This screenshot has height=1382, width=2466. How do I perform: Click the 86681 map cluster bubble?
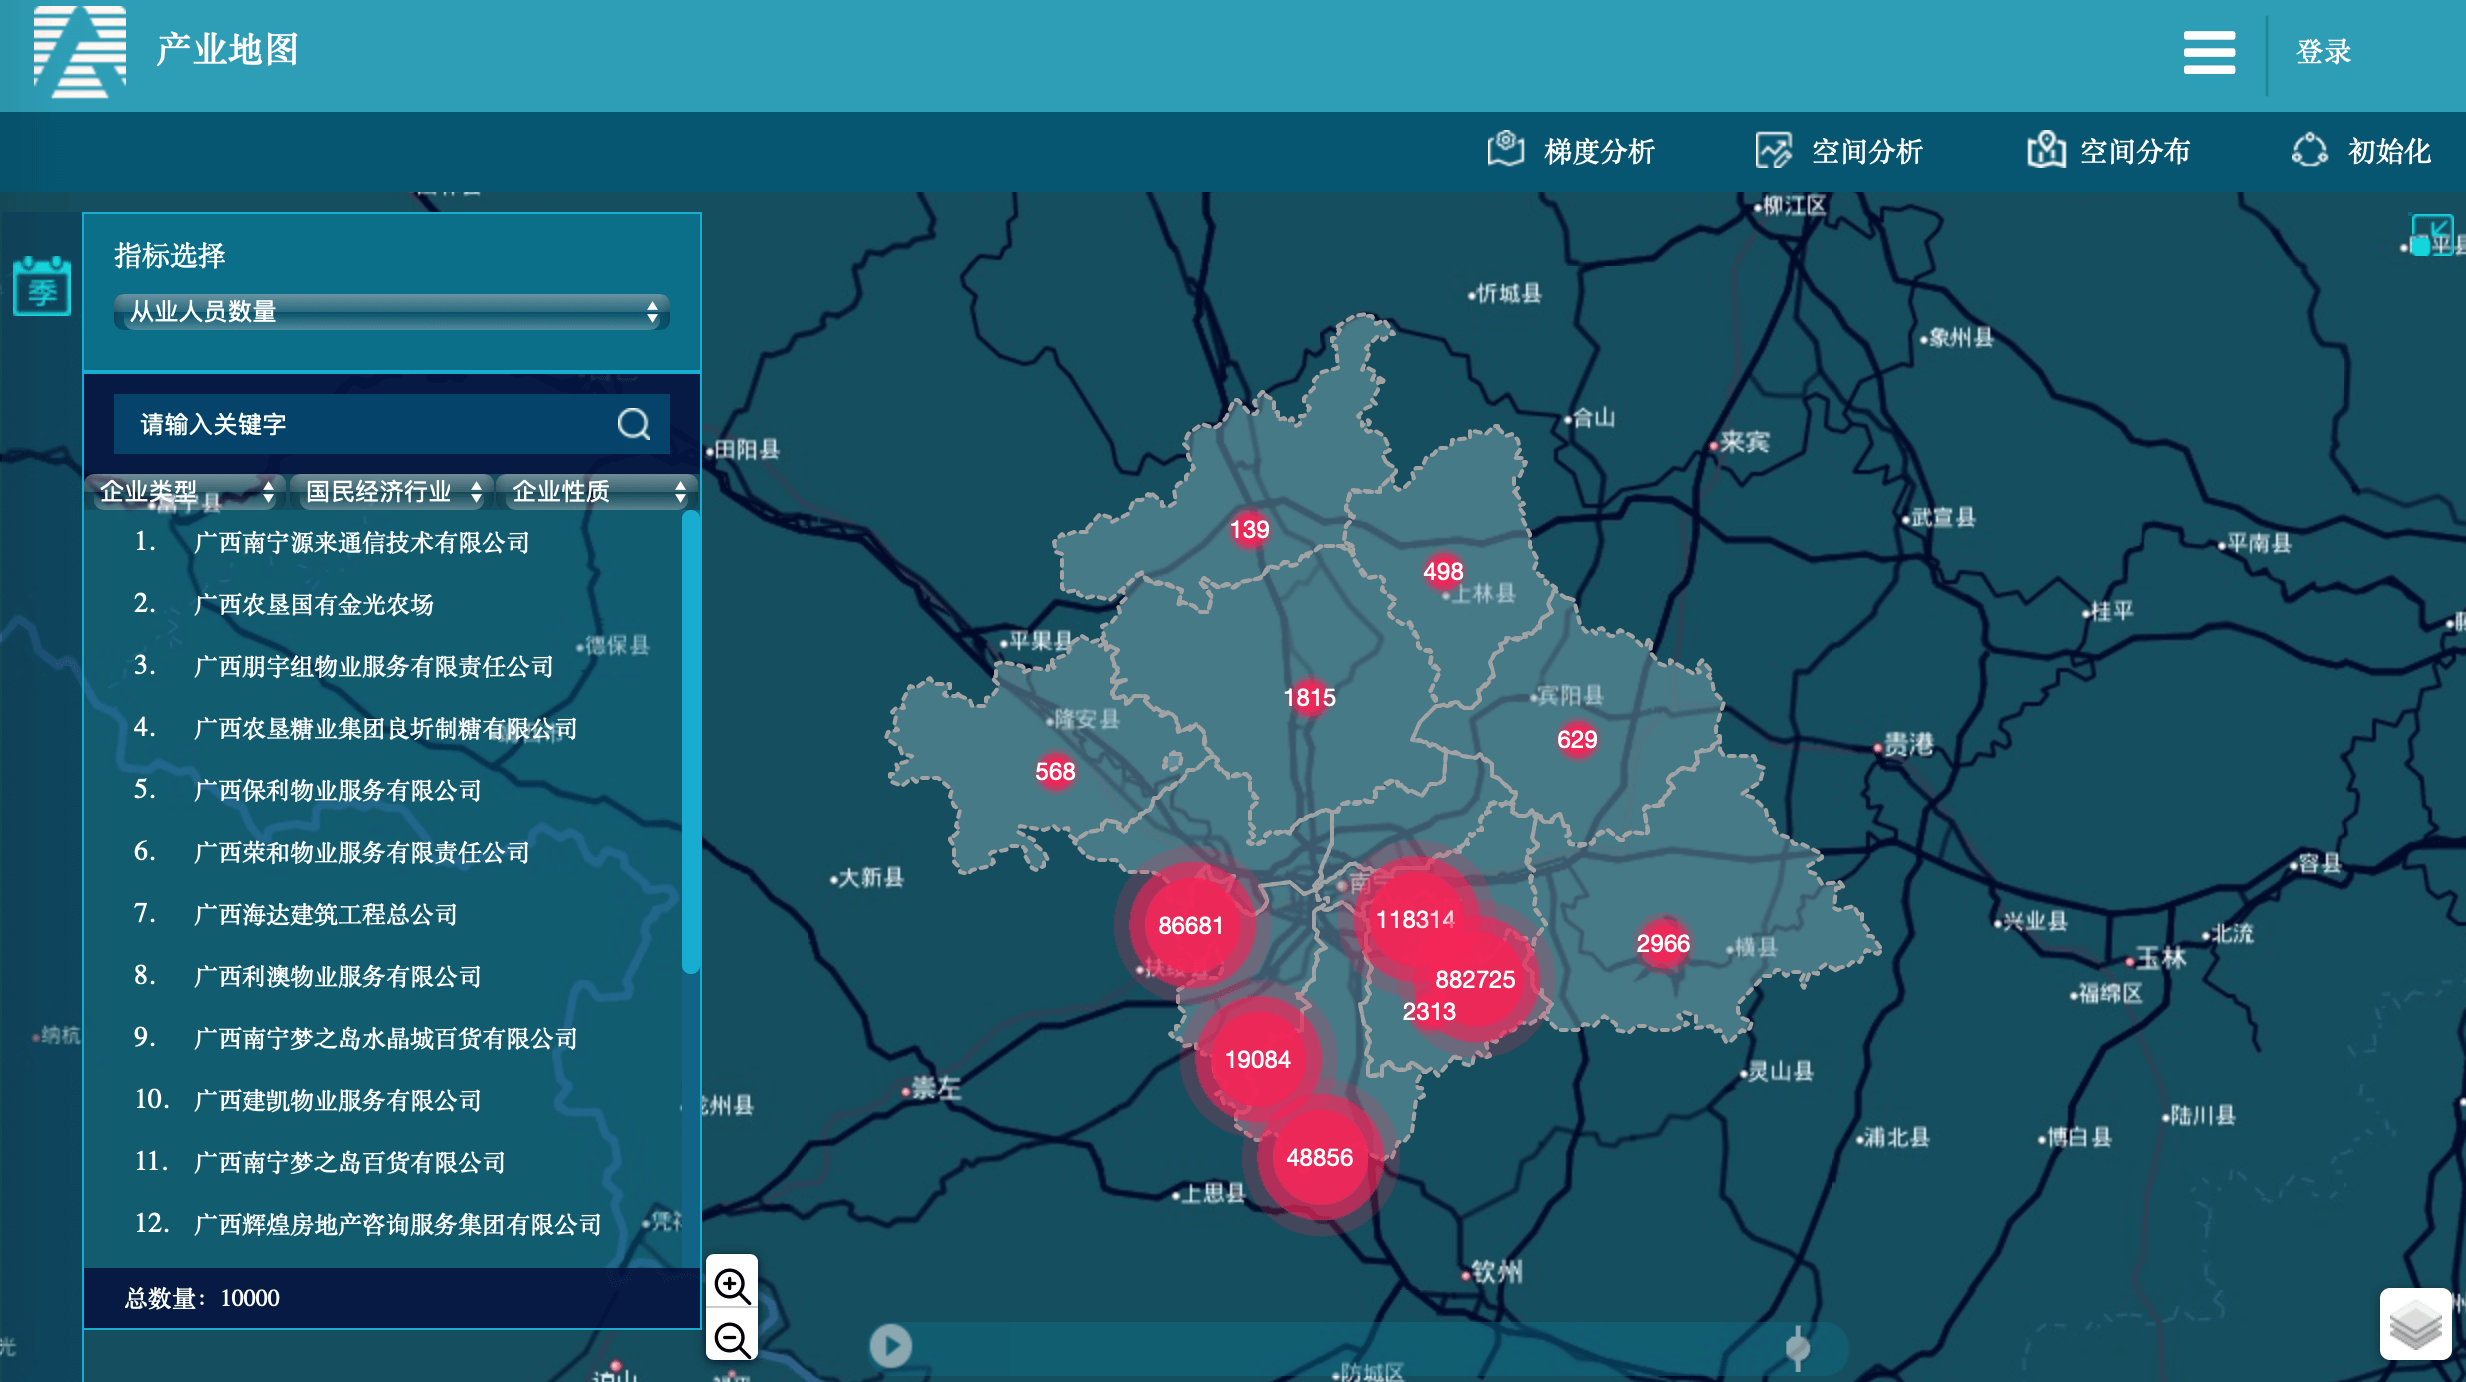(1190, 925)
